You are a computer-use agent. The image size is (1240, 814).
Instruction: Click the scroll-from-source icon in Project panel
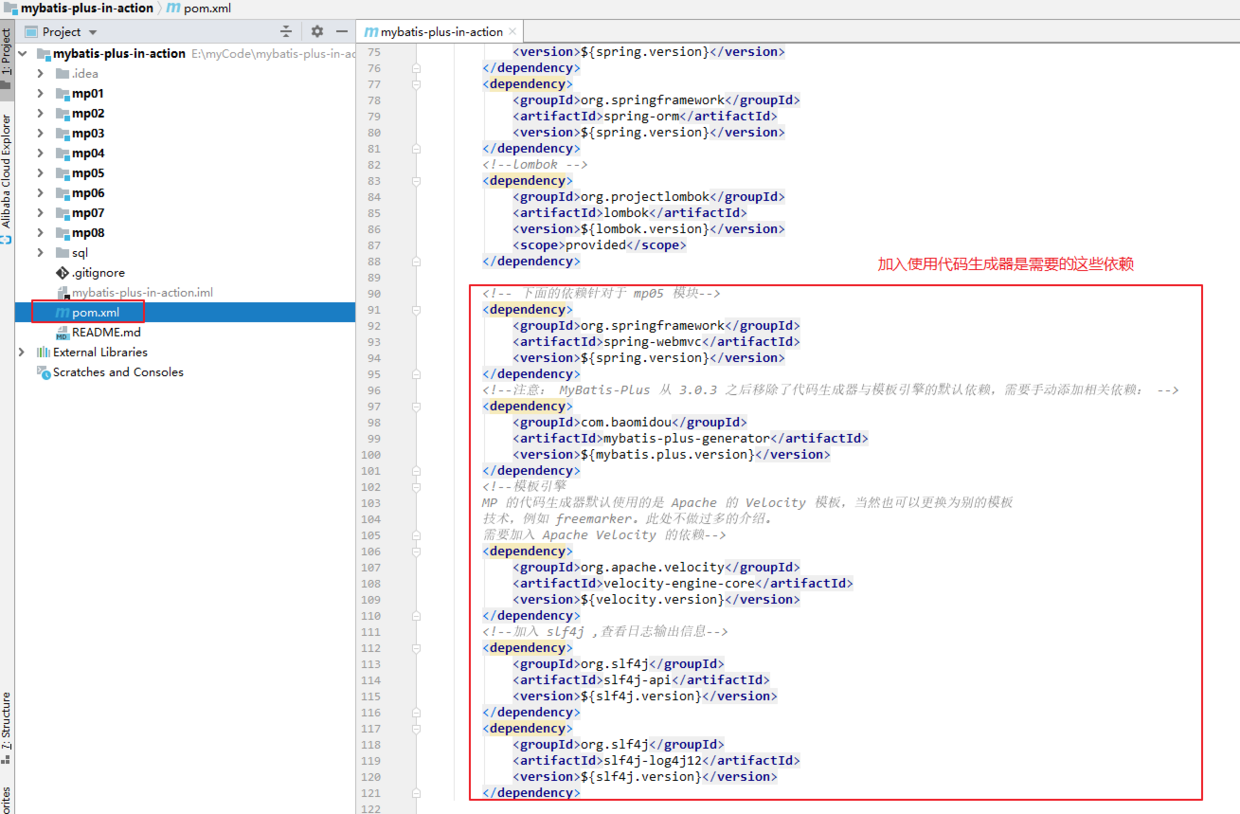point(286,32)
